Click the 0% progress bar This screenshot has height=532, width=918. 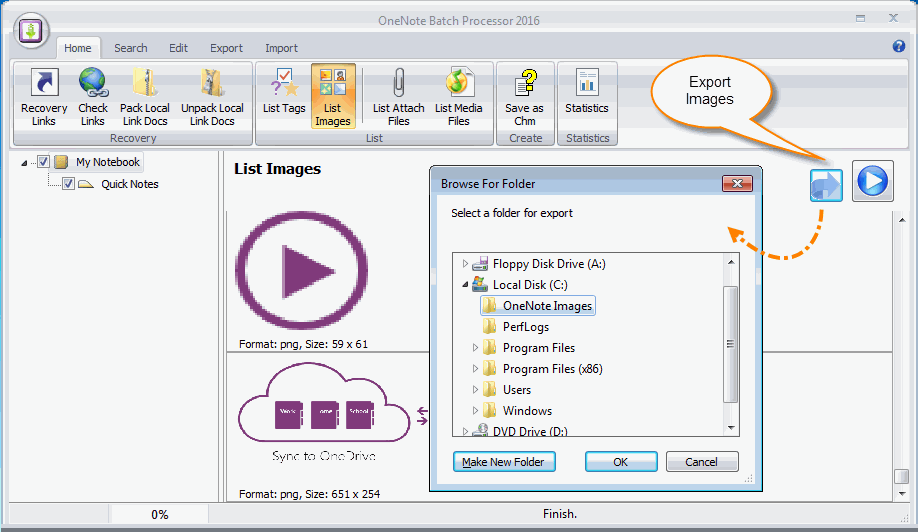click(159, 514)
